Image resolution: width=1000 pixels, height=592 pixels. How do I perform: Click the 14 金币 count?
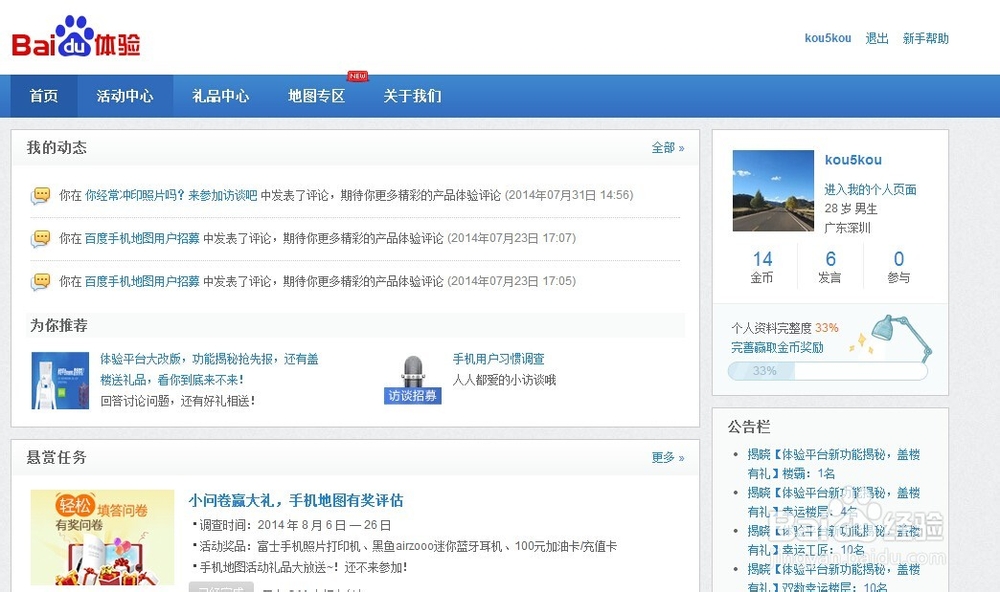762,267
